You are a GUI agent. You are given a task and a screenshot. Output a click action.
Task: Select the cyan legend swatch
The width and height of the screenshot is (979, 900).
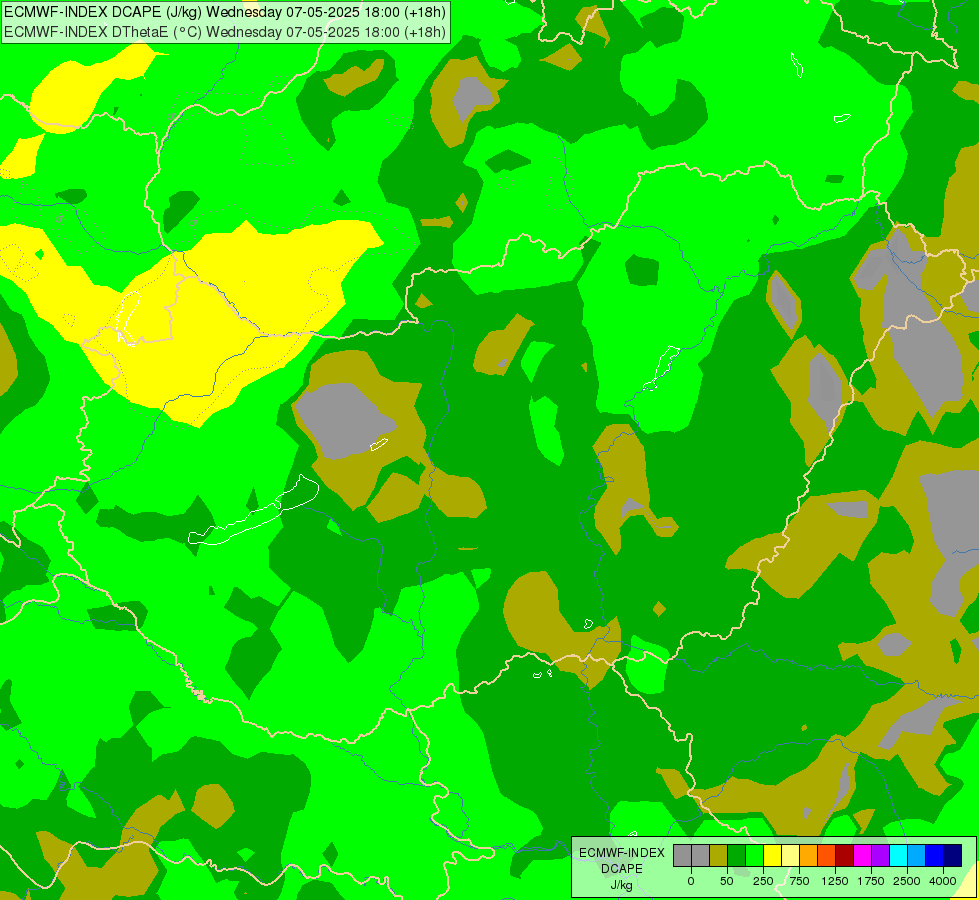[x=898, y=856]
